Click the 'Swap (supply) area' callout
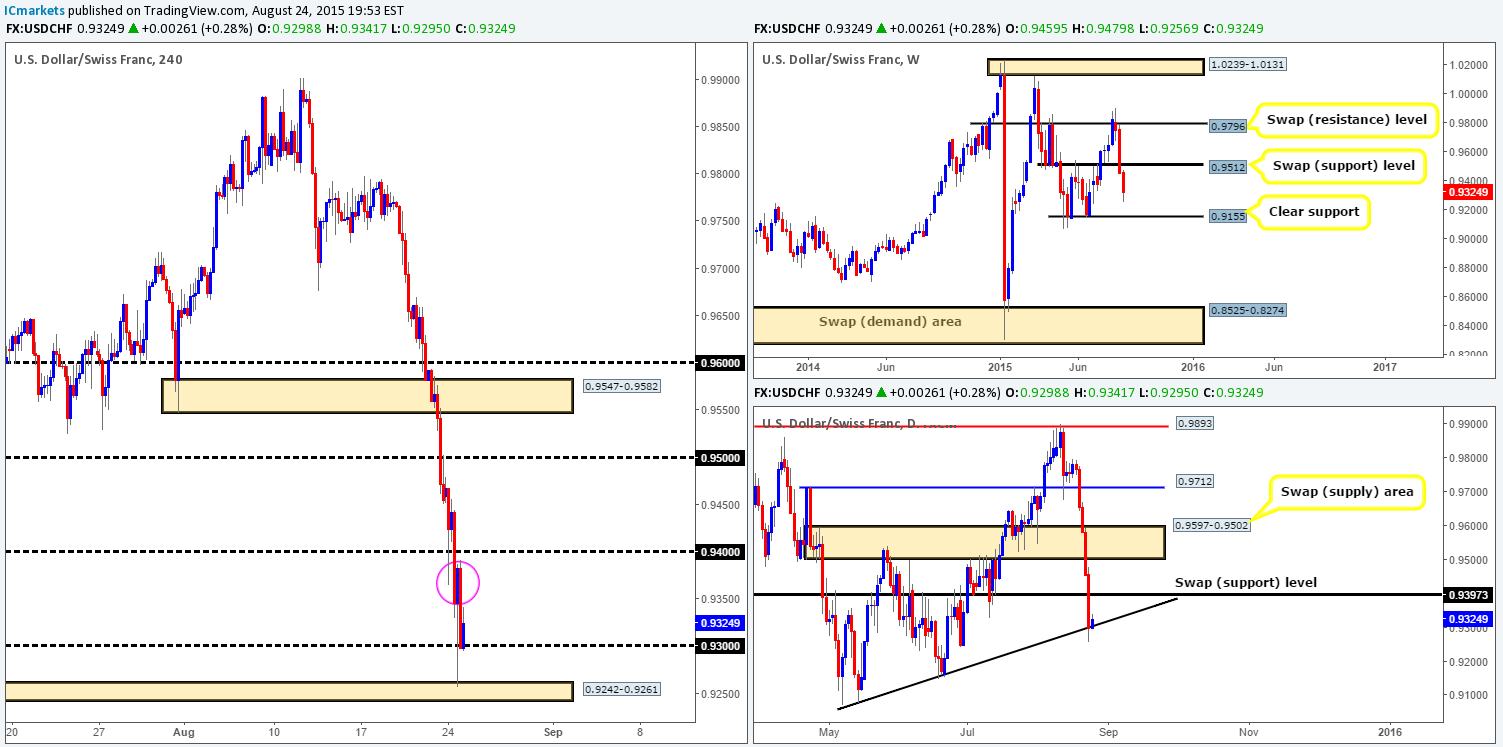The image size is (1503, 747). tap(1348, 492)
